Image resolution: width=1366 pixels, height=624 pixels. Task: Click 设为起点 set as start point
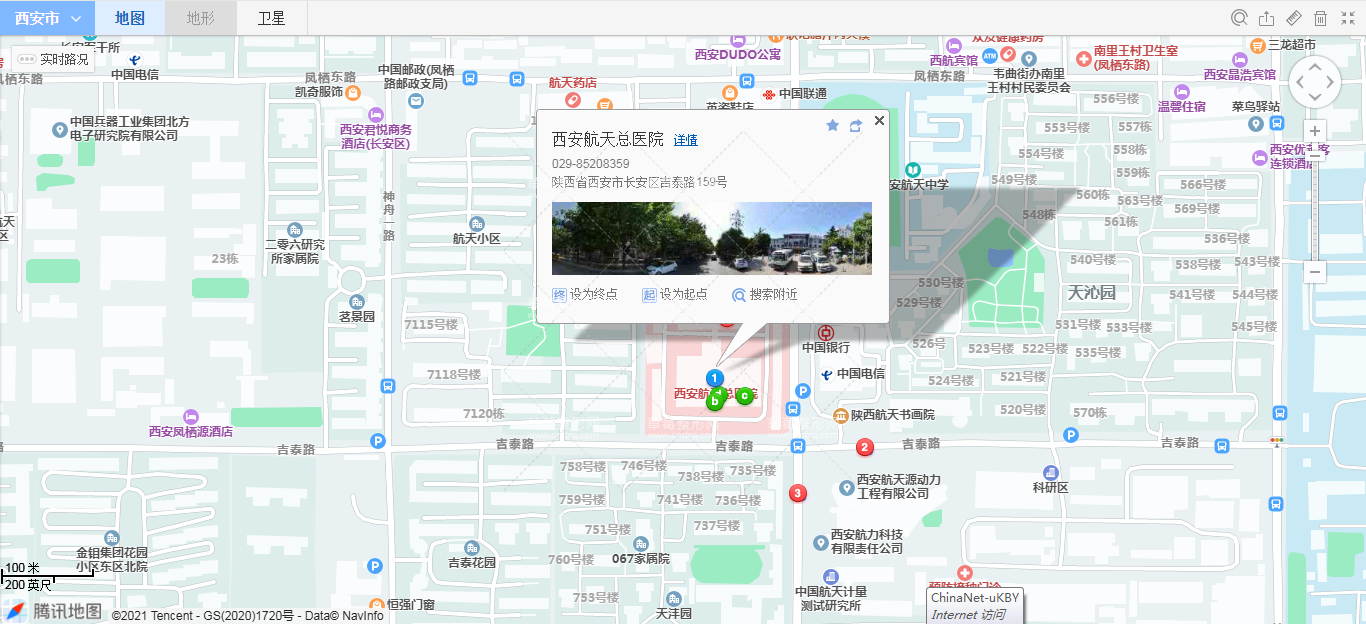pos(675,294)
